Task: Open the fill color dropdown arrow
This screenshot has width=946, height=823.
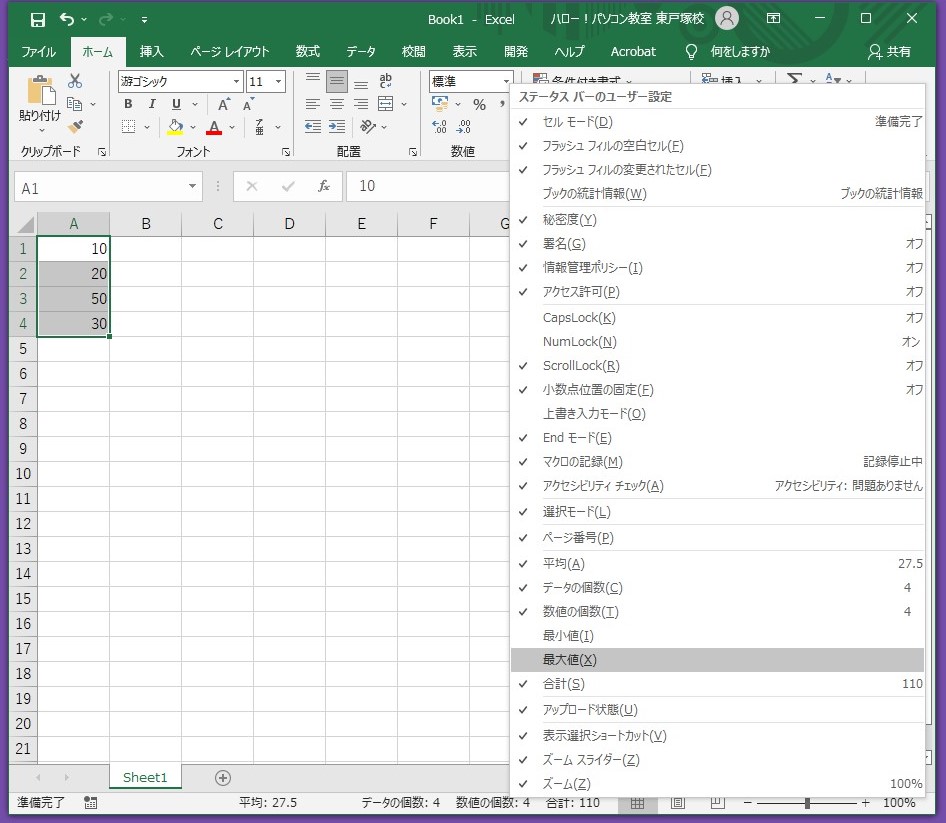Action: [x=193, y=127]
